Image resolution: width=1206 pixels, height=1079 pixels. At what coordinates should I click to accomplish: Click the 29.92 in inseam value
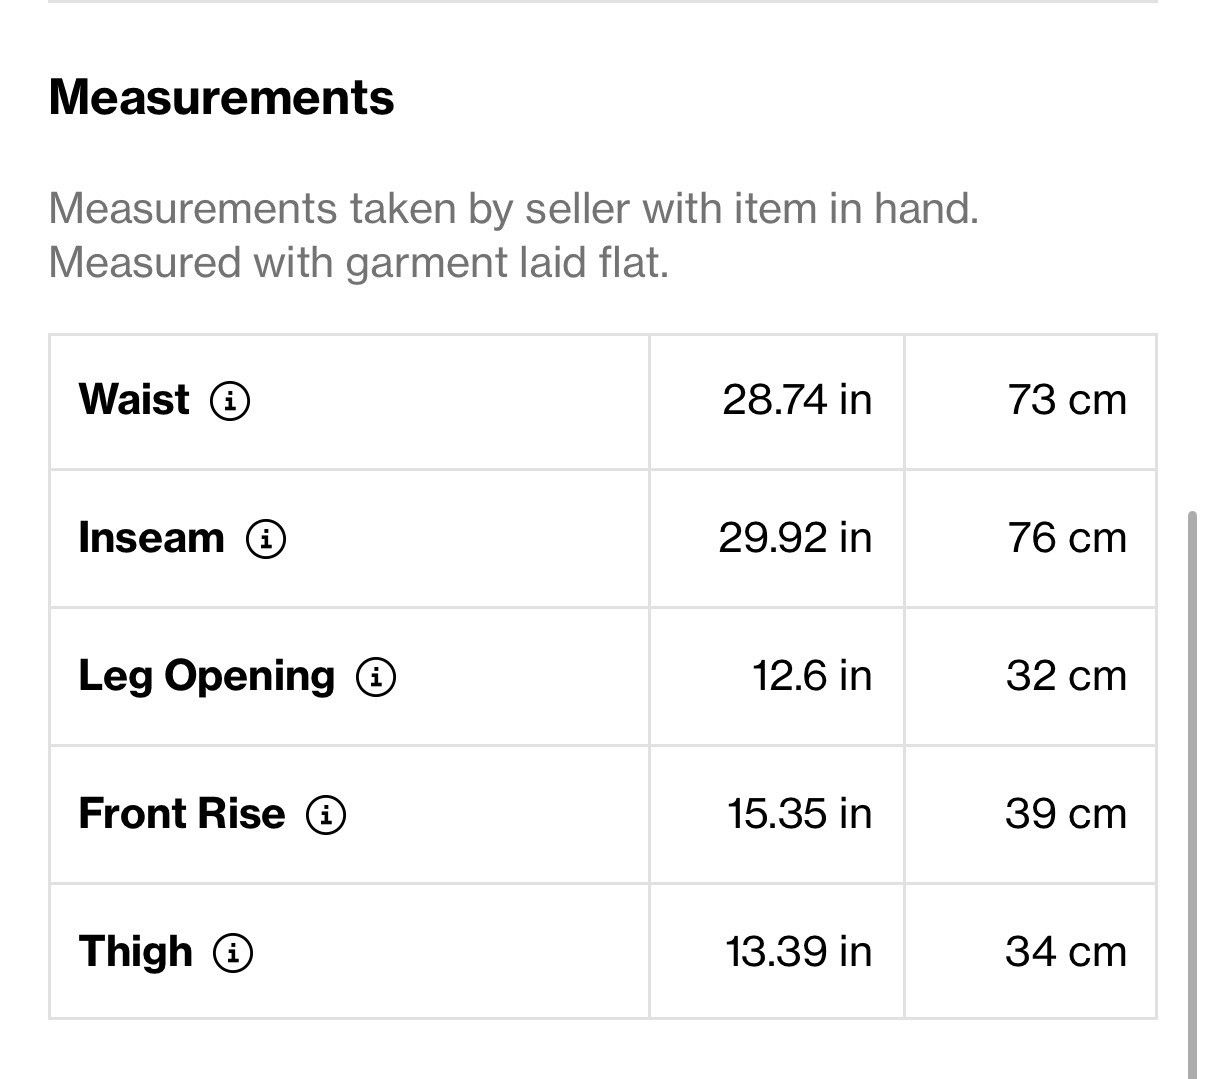pos(795,538)
